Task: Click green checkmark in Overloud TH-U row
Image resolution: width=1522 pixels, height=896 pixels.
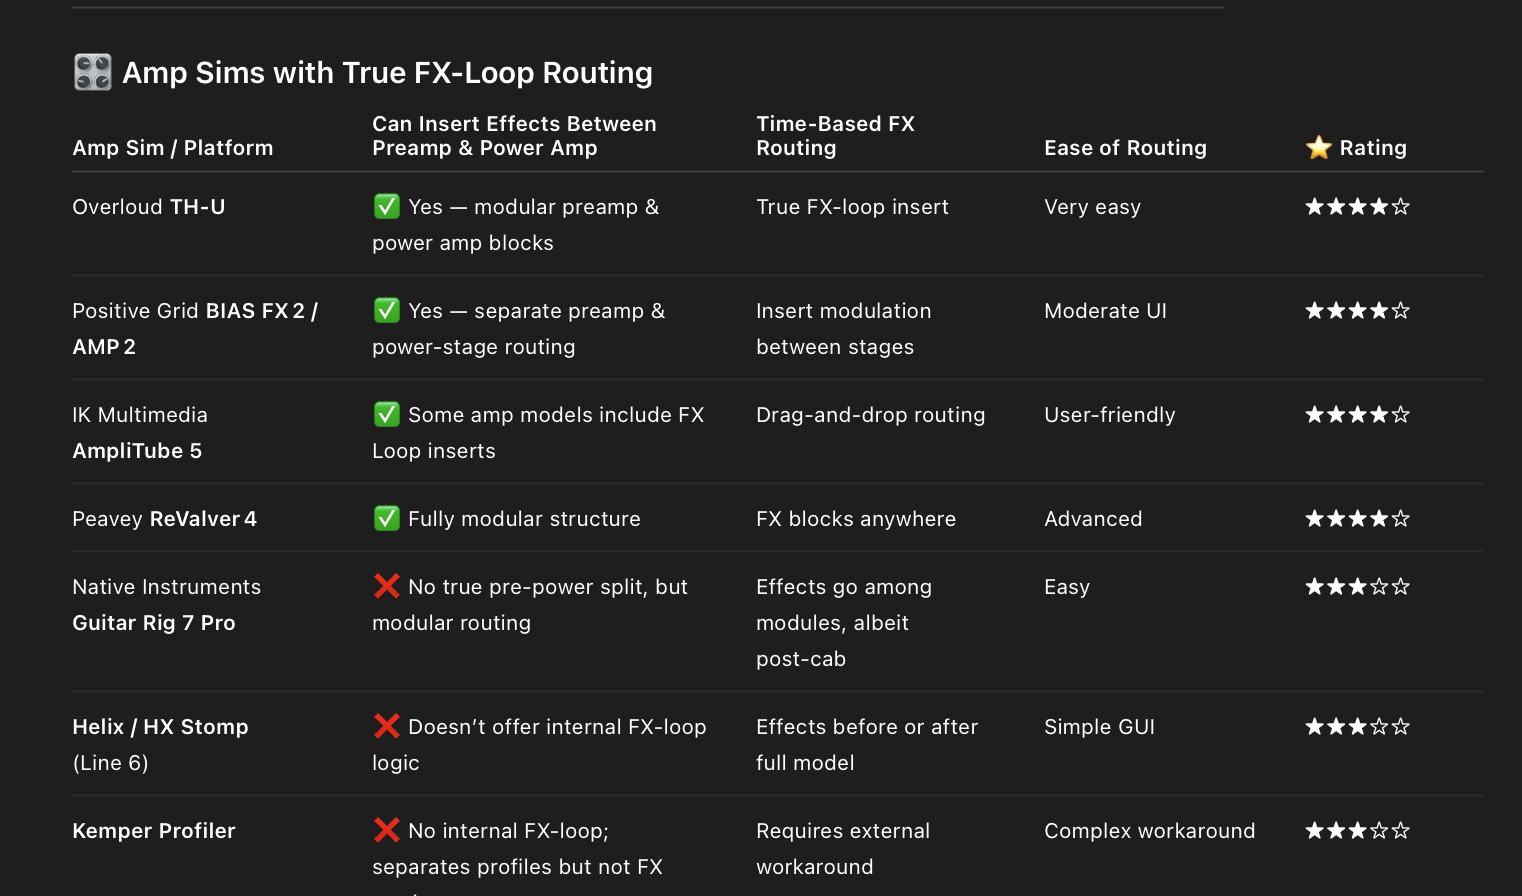Action: click(387, 206)
